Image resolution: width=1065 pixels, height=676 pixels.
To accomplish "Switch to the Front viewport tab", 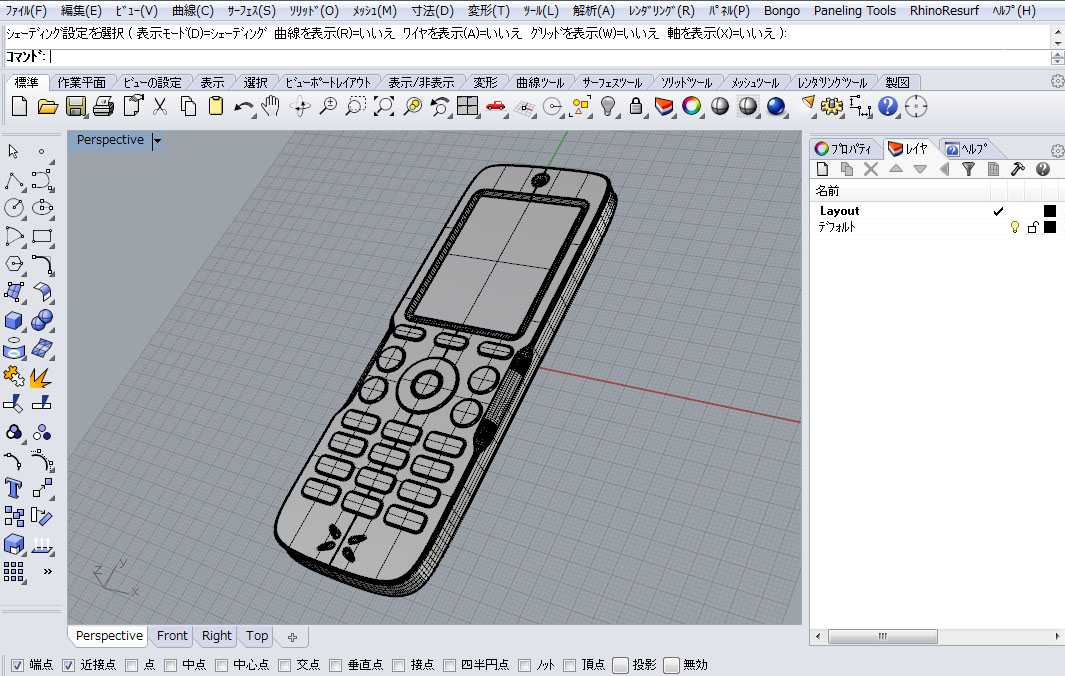I will point(172,636).
